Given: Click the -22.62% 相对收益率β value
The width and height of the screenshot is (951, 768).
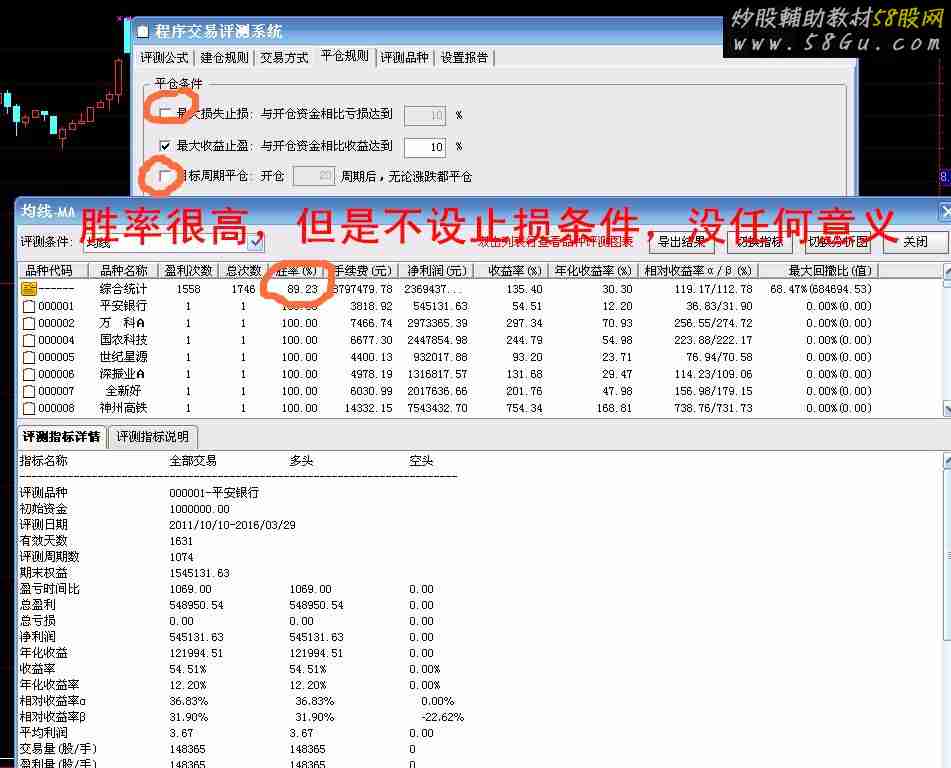Looking at the screenshot, I should click(443, 717).
